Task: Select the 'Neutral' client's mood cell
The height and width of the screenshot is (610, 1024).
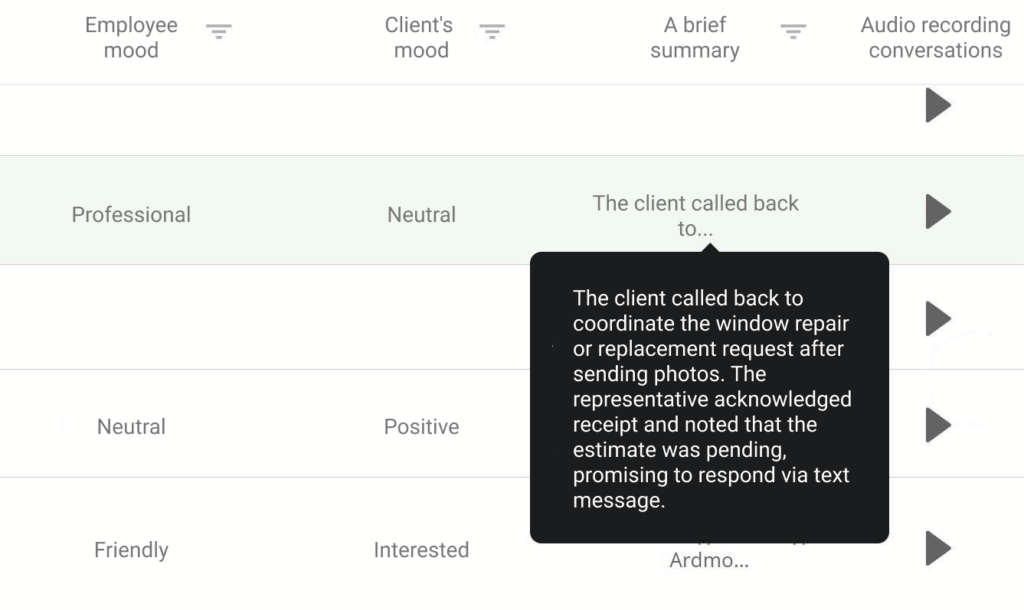Action: pyautogui.click(x=421, y=214)
